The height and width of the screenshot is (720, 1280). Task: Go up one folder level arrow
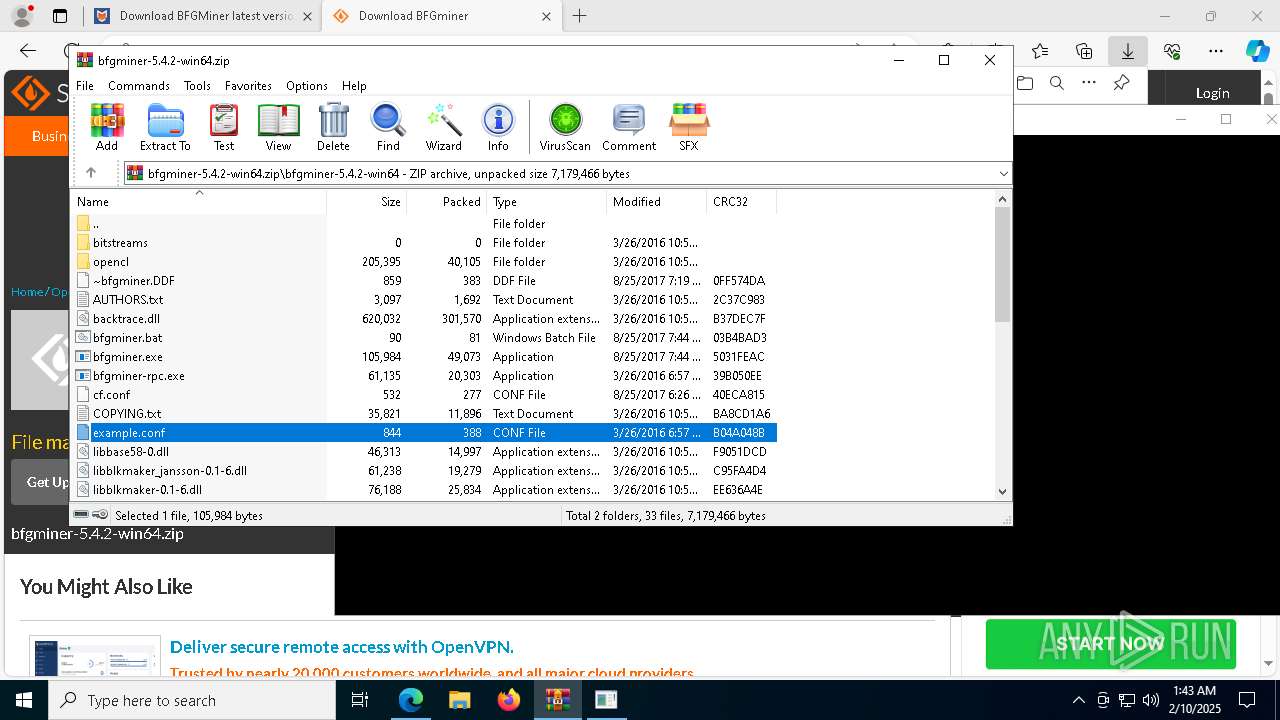pos(91,173)
